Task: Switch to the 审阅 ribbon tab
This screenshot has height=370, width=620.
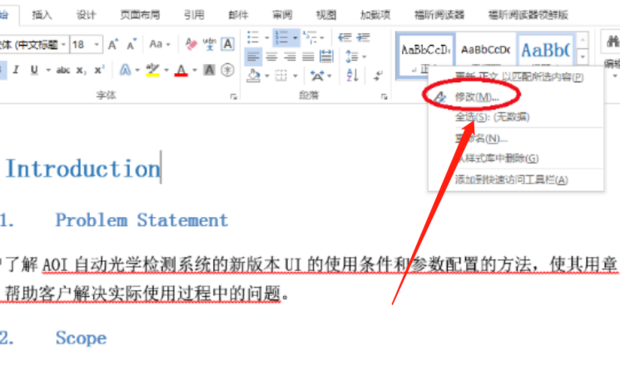Action: pyautogui.click(x=282, y=15)
